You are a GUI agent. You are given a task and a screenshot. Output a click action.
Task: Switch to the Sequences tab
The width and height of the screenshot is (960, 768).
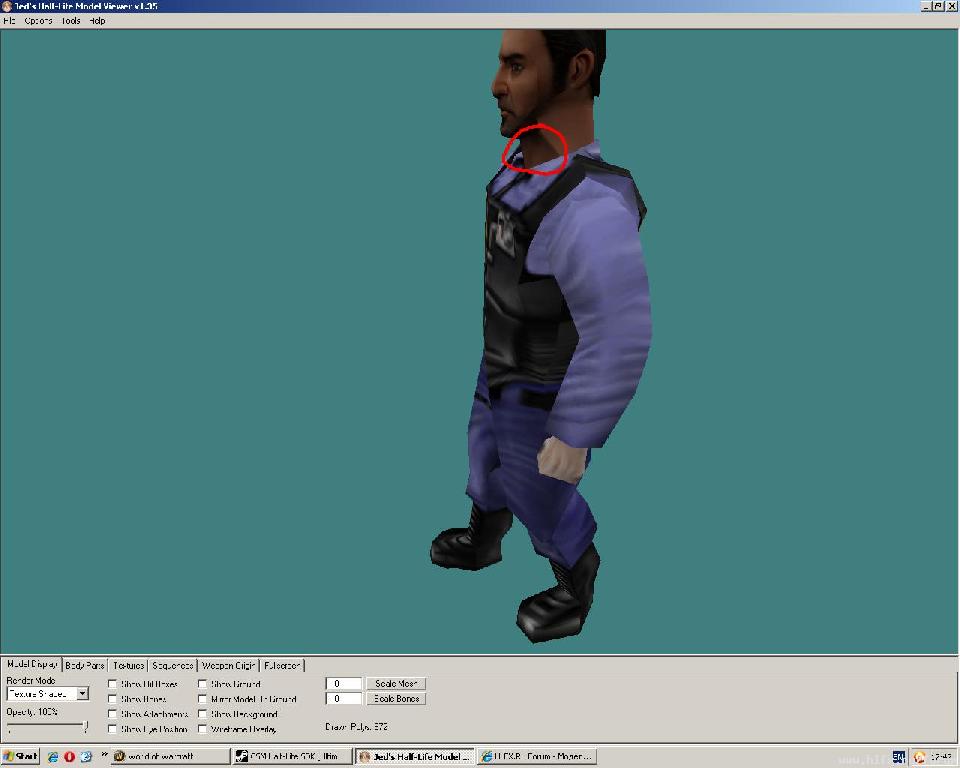click(173, 665)
